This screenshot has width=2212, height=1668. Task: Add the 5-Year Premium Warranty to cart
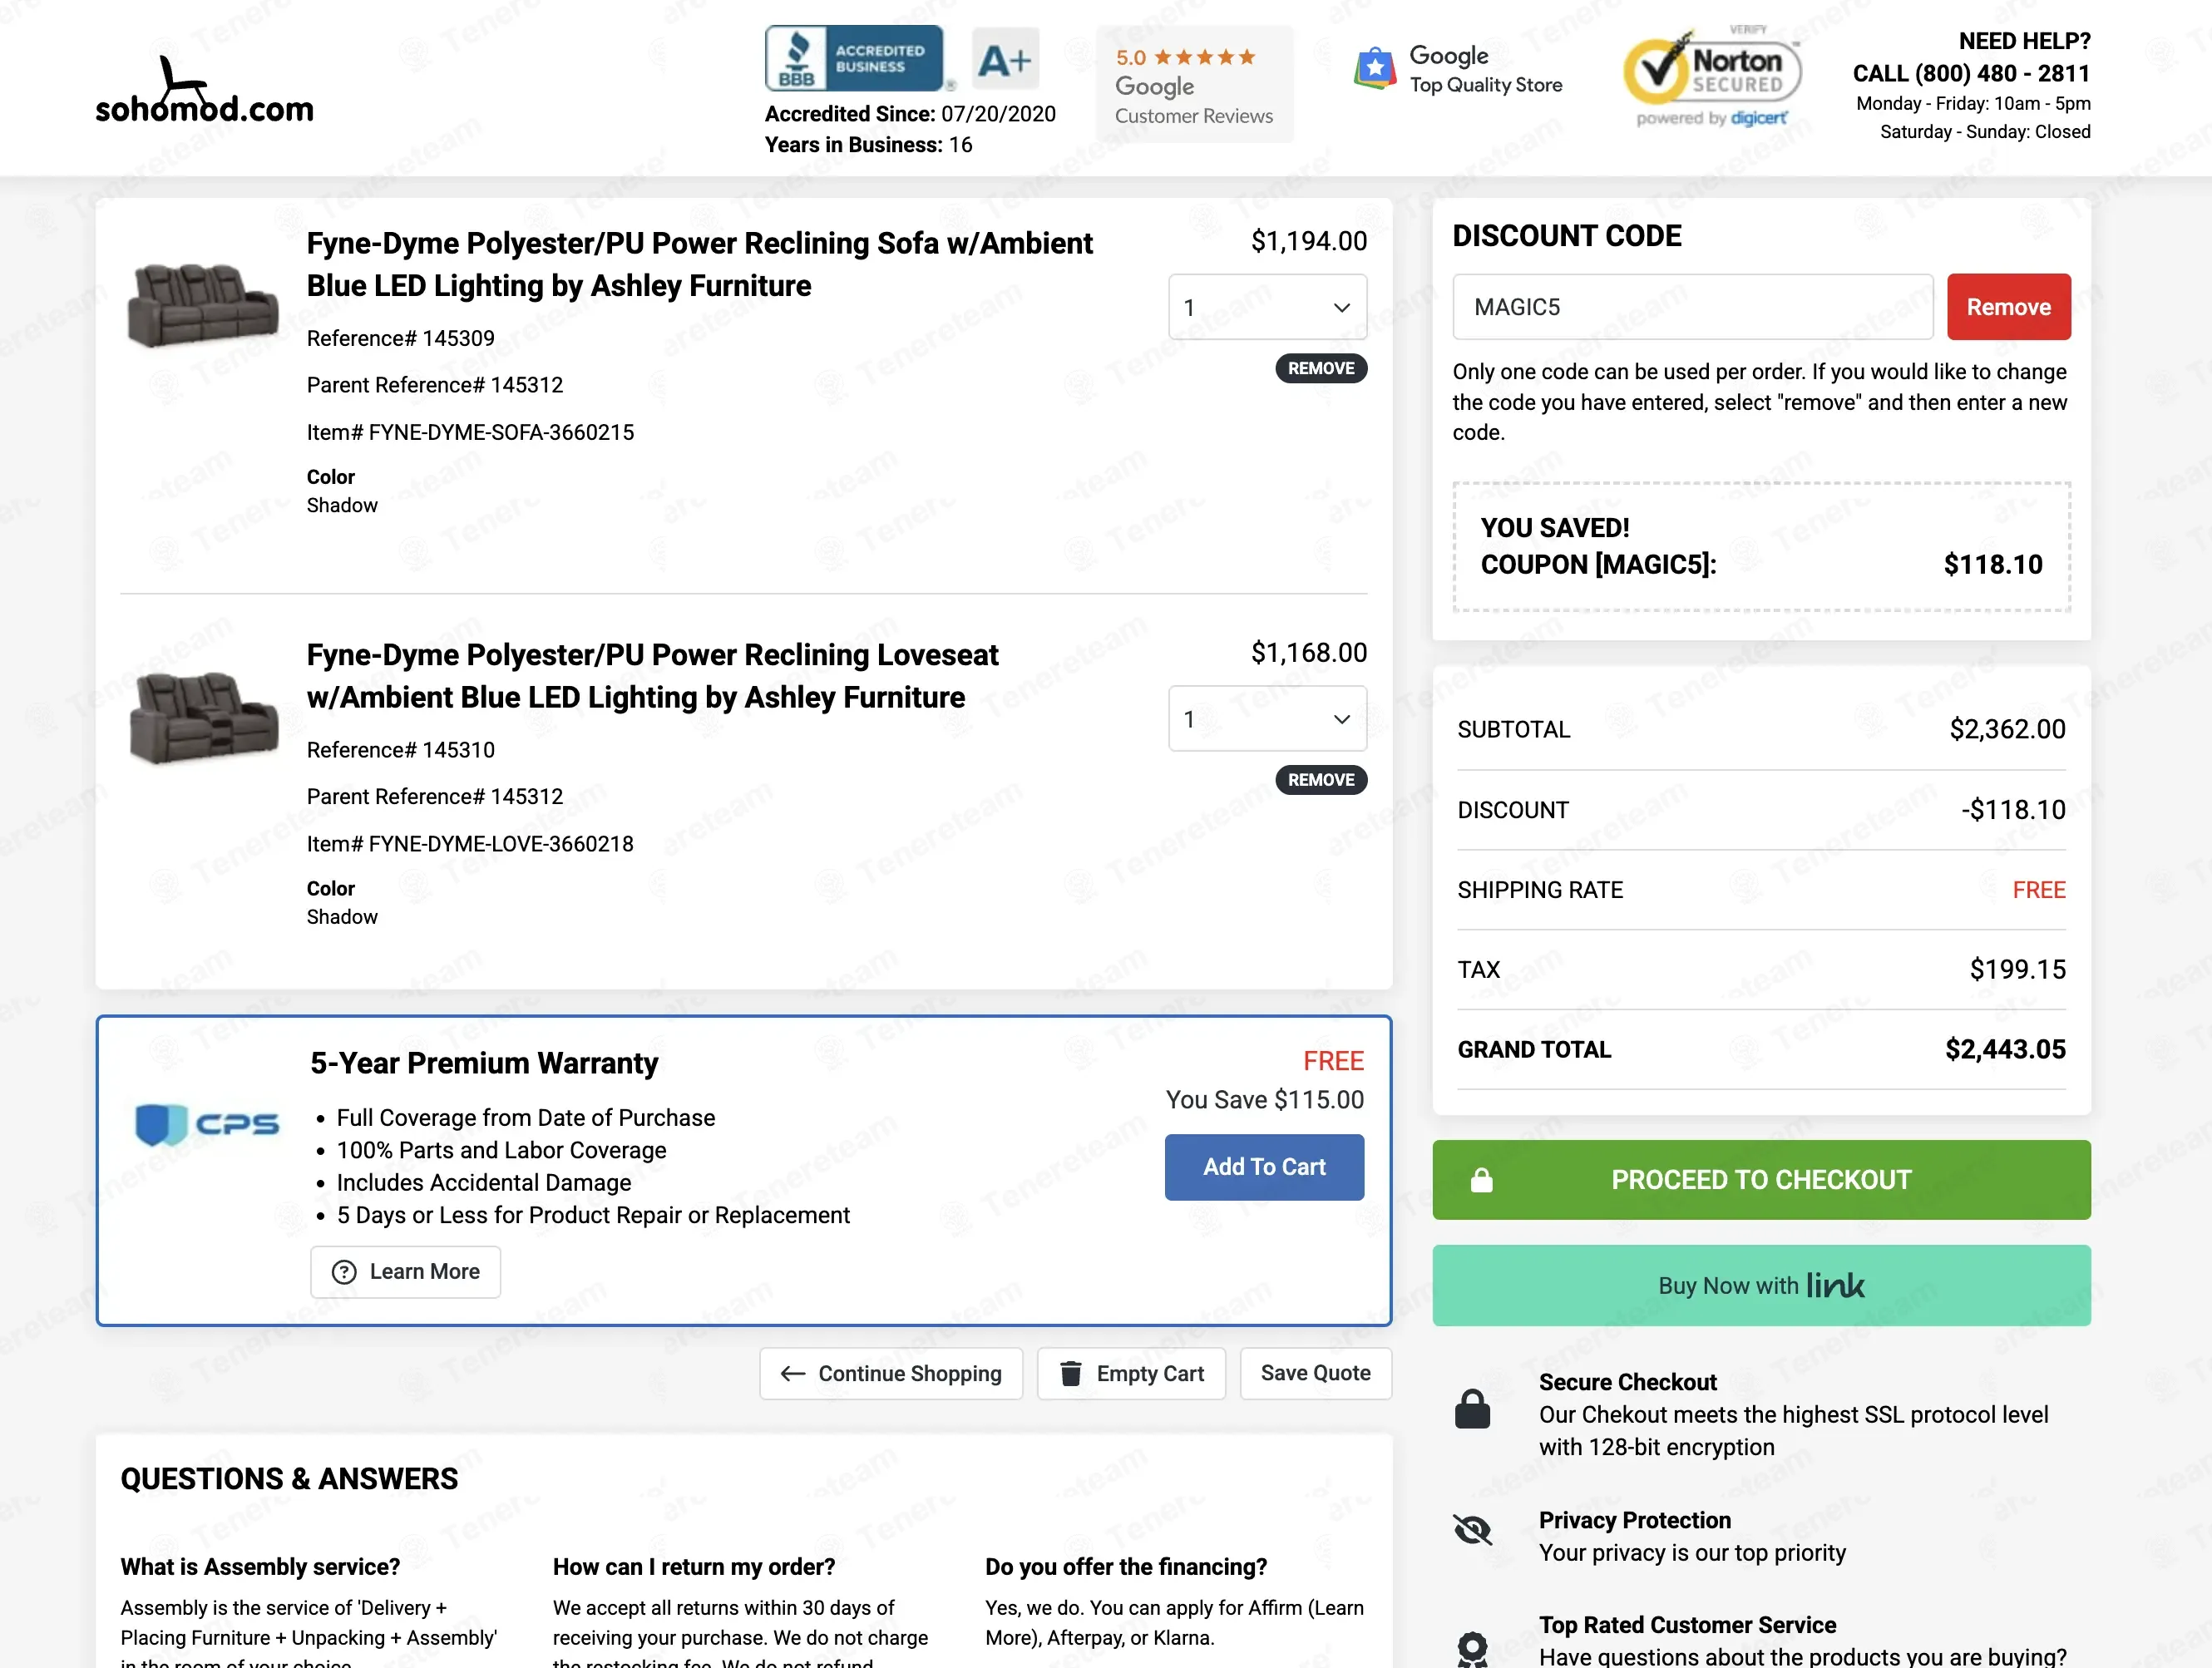pos(1264,1167)
